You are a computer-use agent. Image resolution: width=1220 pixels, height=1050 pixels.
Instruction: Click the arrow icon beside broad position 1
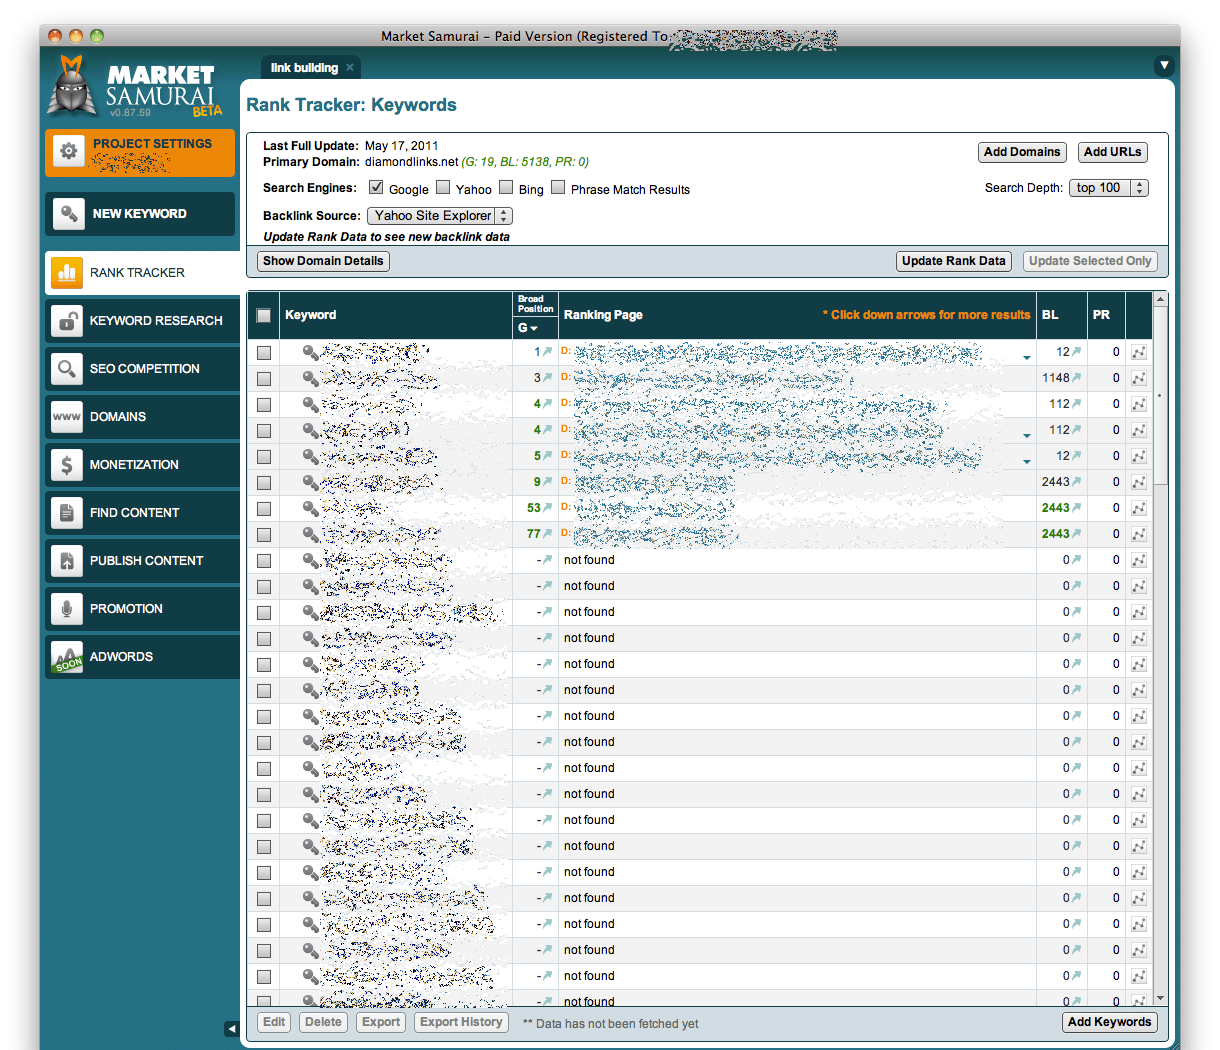click(x=547, y=351)
